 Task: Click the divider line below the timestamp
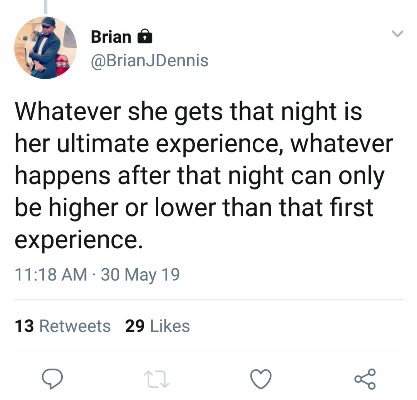point(209,300)
